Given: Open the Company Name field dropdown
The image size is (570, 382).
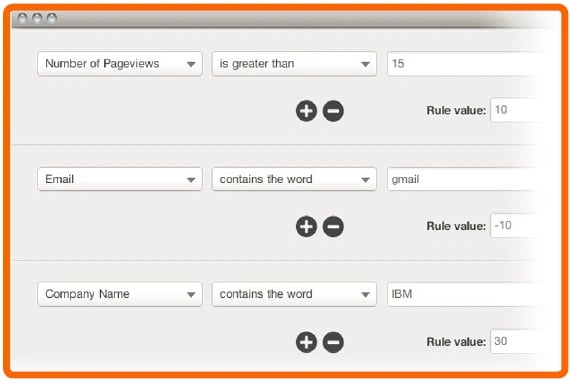Looking at the screenshot, I should (x=120, y=294).
